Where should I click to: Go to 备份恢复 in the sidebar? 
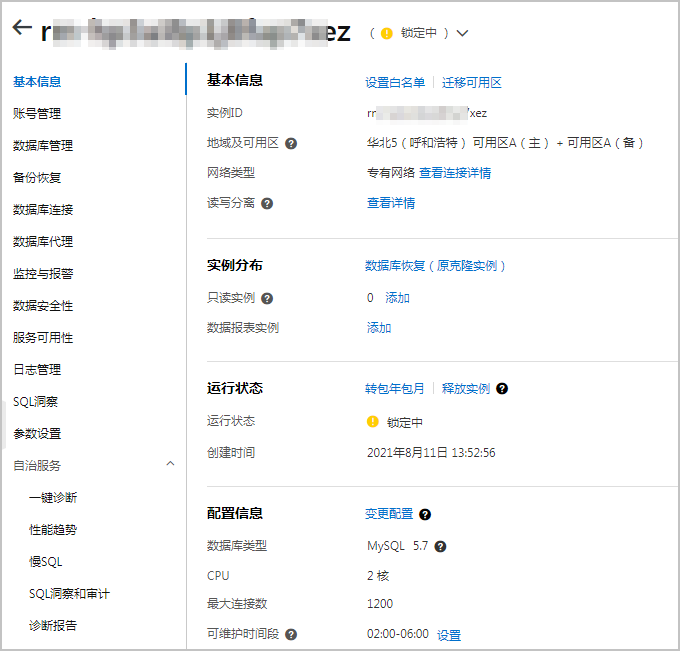(x=37, y=178)
